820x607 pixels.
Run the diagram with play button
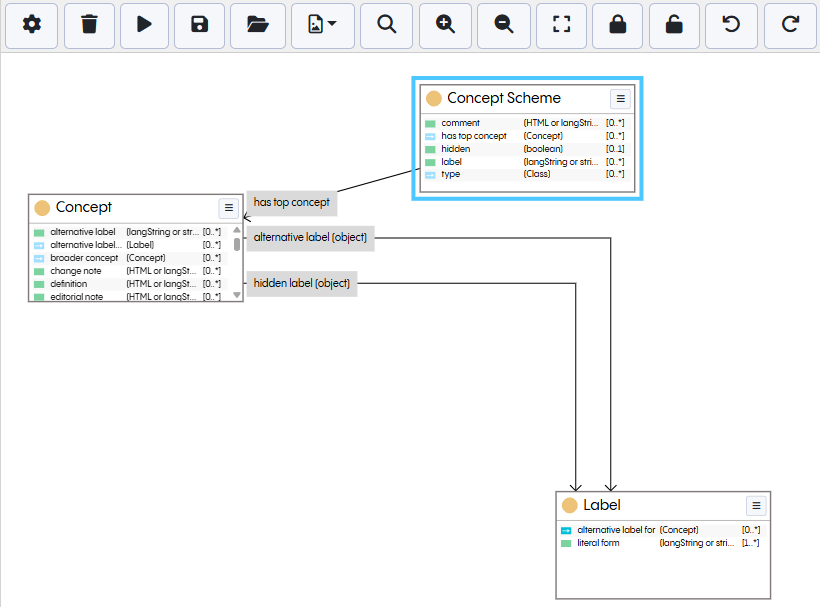coord(144,25)
